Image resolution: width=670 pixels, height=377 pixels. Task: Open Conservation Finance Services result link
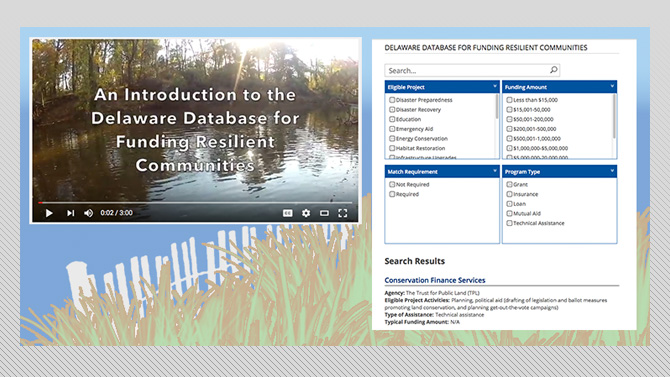(x=435, y=280)
